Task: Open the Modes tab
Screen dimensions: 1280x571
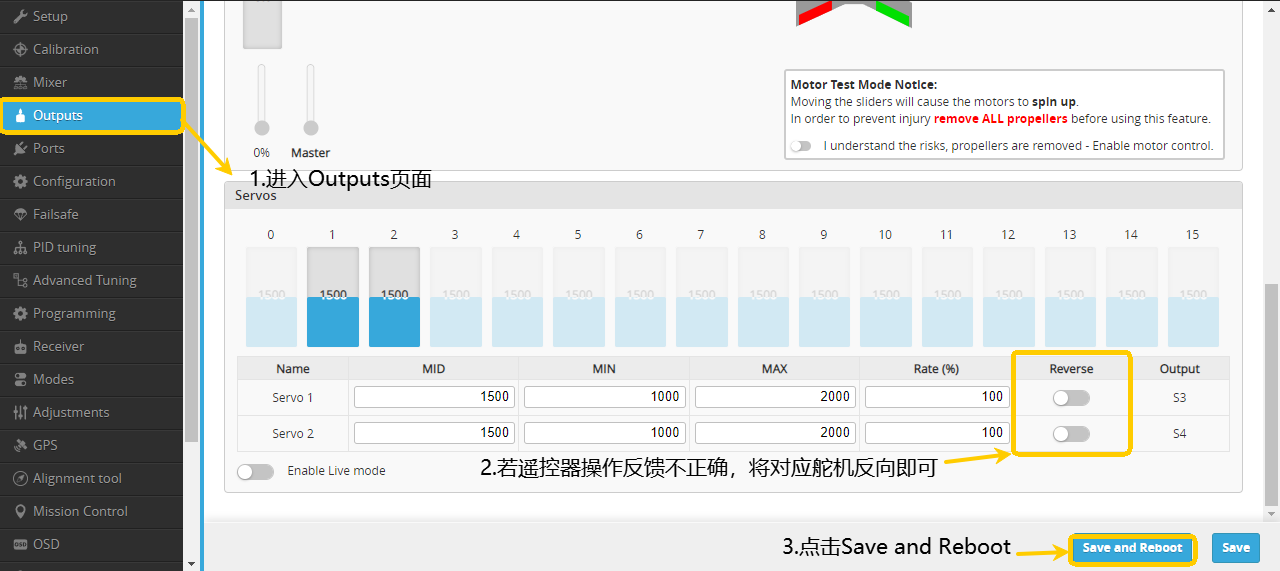Action: tap(91, 379)
